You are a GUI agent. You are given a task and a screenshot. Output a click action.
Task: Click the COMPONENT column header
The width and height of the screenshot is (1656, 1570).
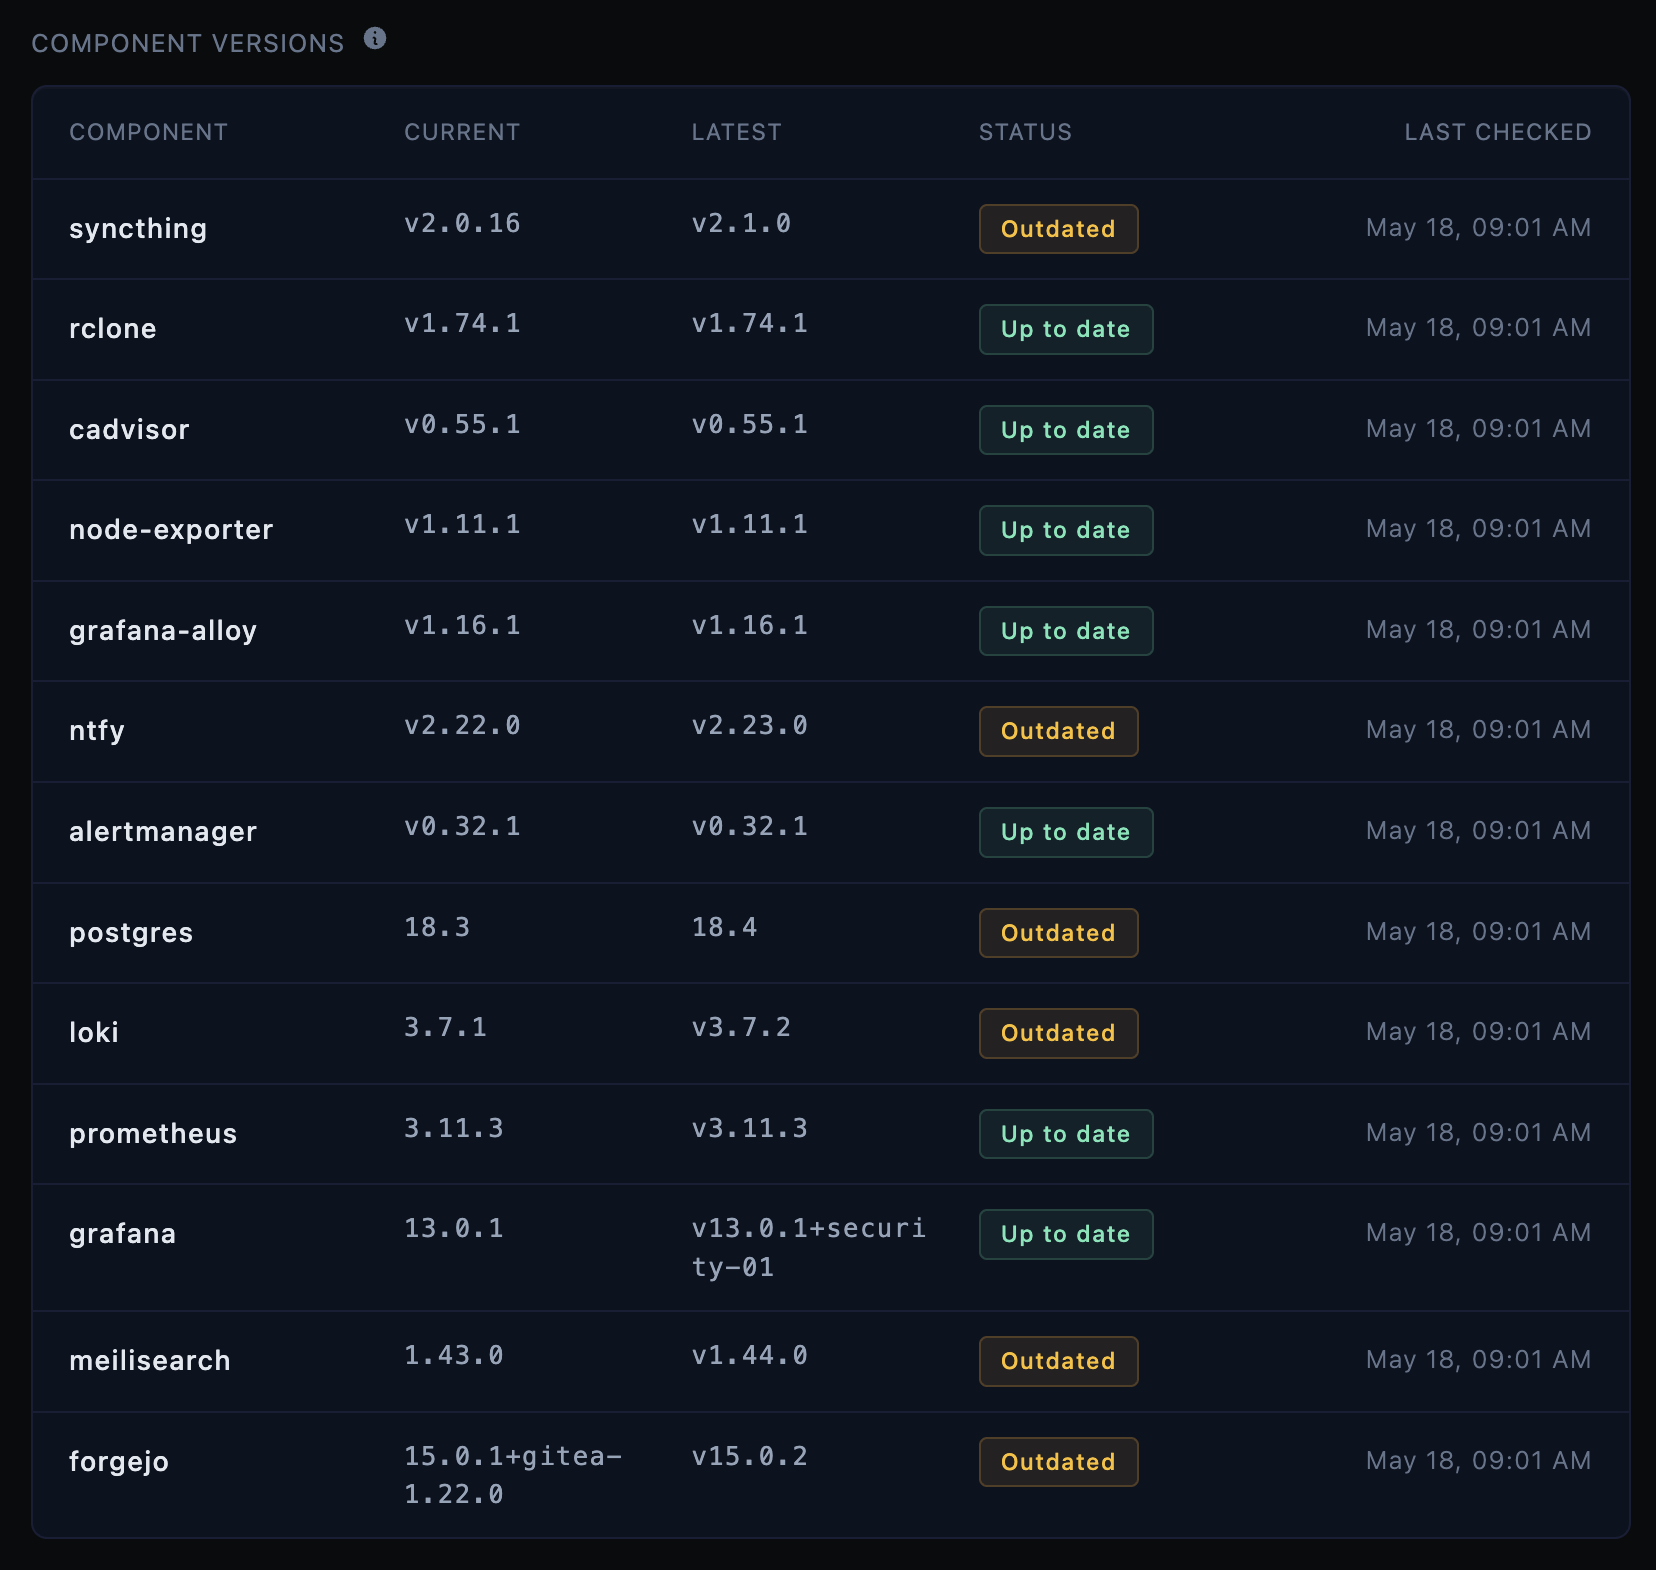(x=148, y=132)
